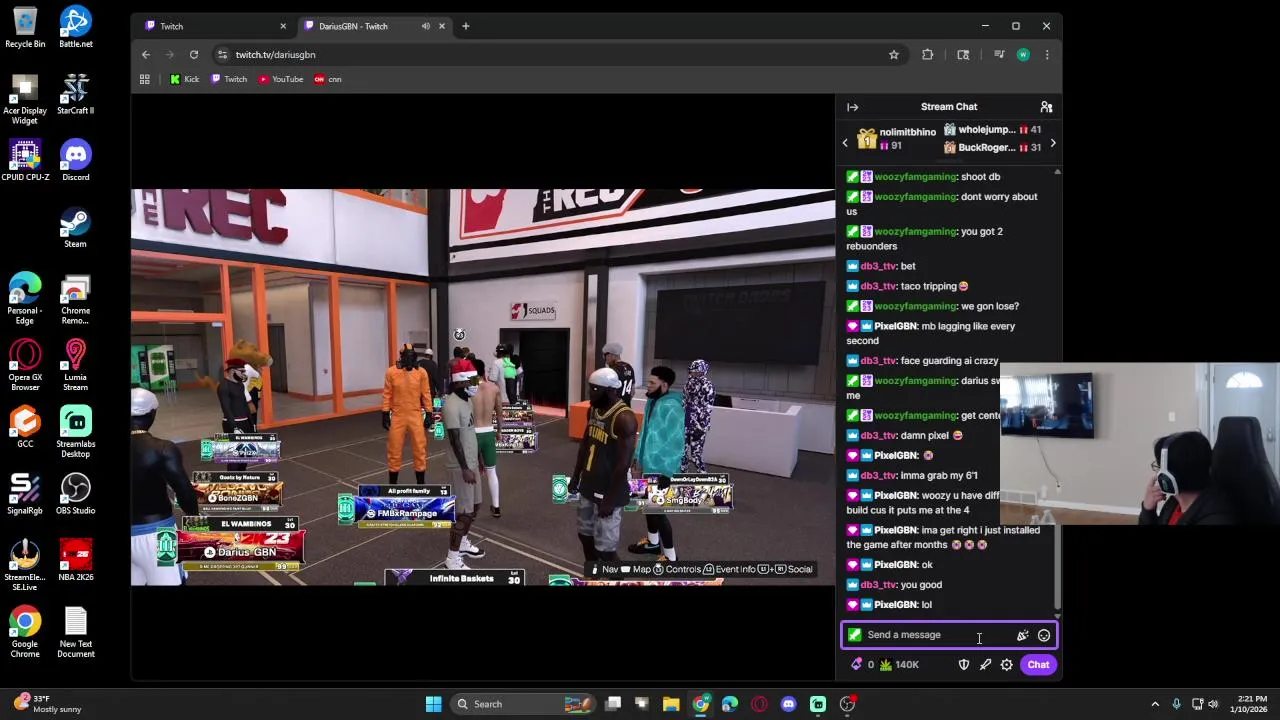Open a new Chrome tab
The height and width of the screenshot is (720, 1280).
(x=465, y=26)
